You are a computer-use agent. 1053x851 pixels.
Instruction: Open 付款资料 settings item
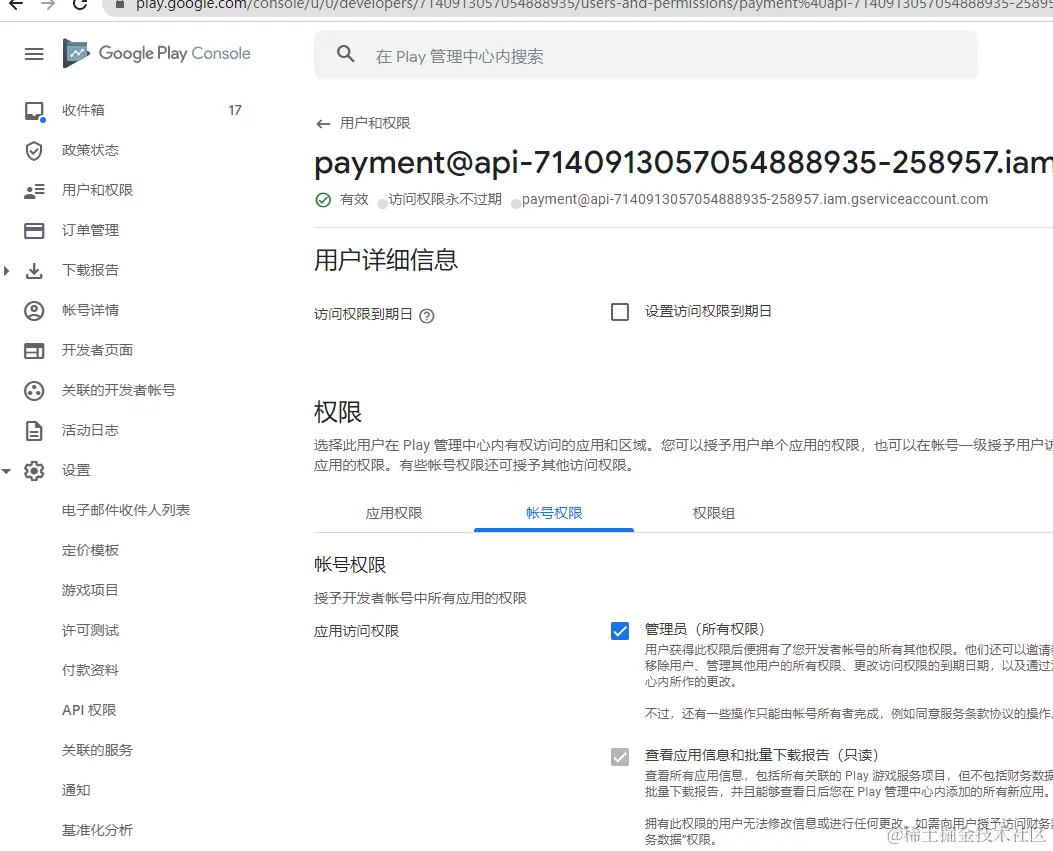tap(90, 670)
